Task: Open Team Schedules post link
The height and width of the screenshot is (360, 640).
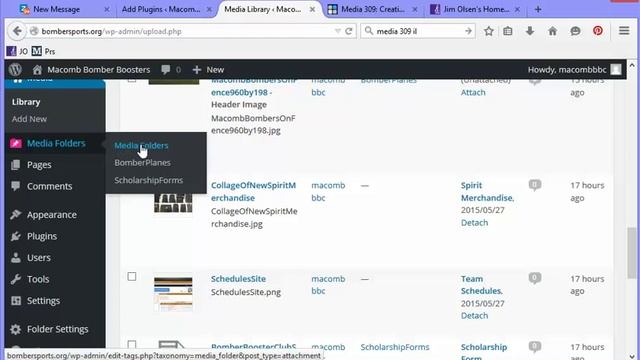Action: coord(482,285)
